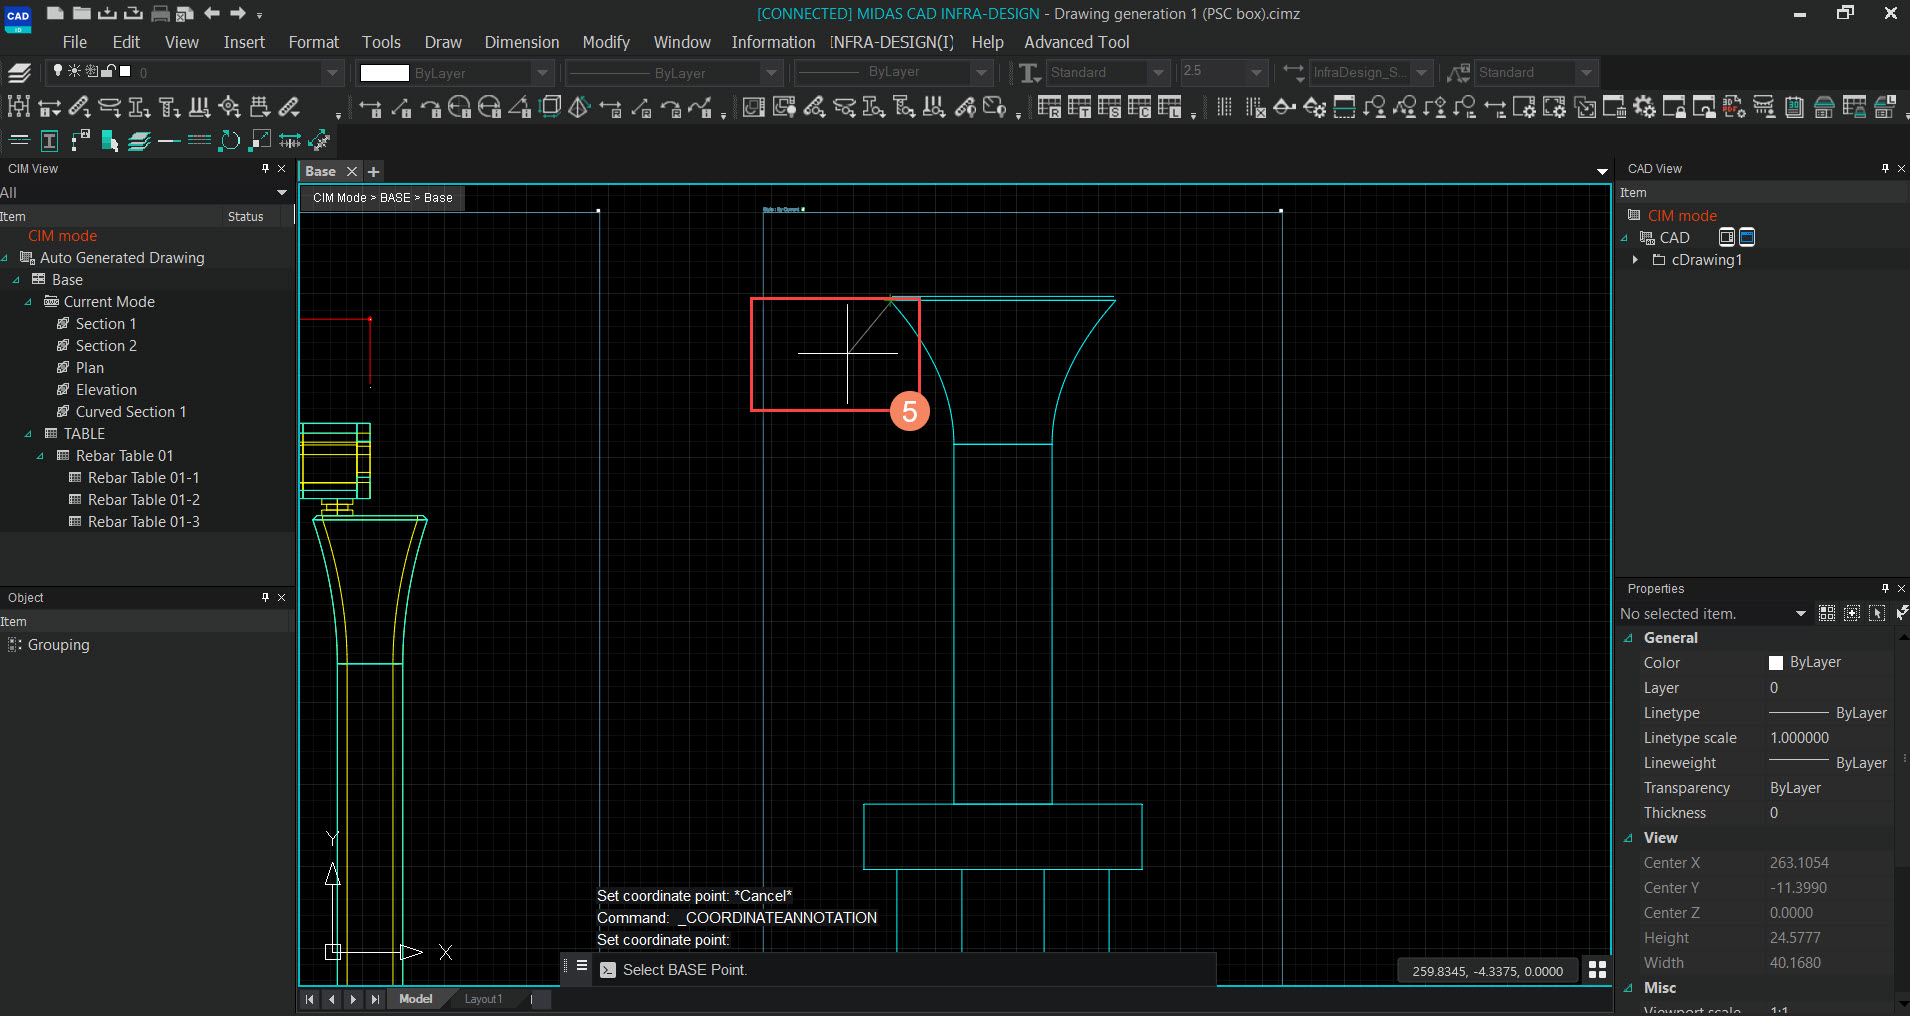Screen dimensions: 1910x1016
Task: Click the Print icon in quick access bar
Action: [159, 13]
